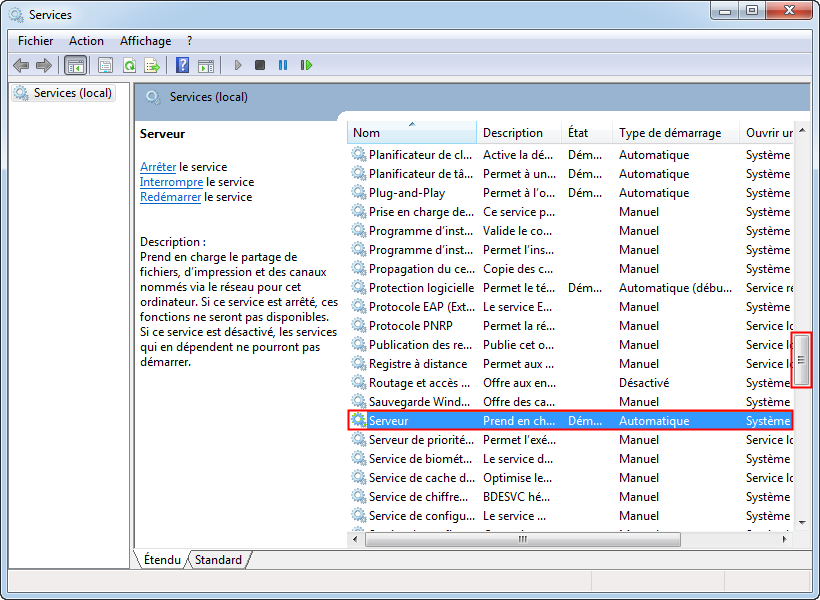Open Properties via the toolbar icon
820x600 pixels.
pos(105,65)
